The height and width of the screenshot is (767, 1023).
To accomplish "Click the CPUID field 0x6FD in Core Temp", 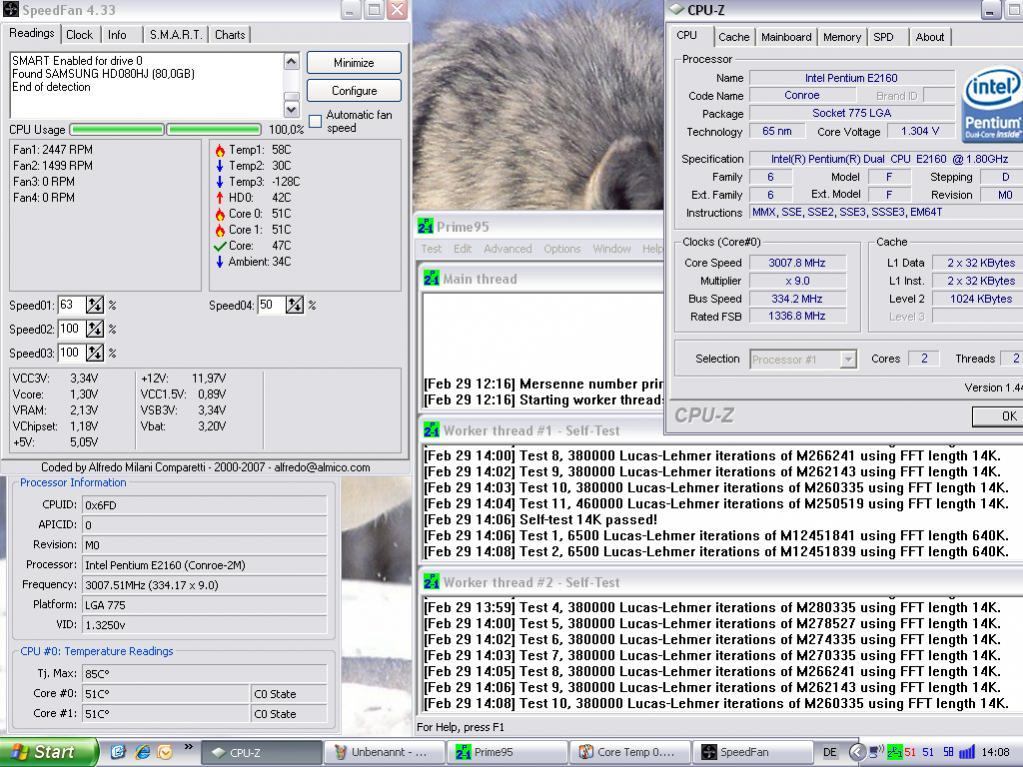I will coord(204,505).
